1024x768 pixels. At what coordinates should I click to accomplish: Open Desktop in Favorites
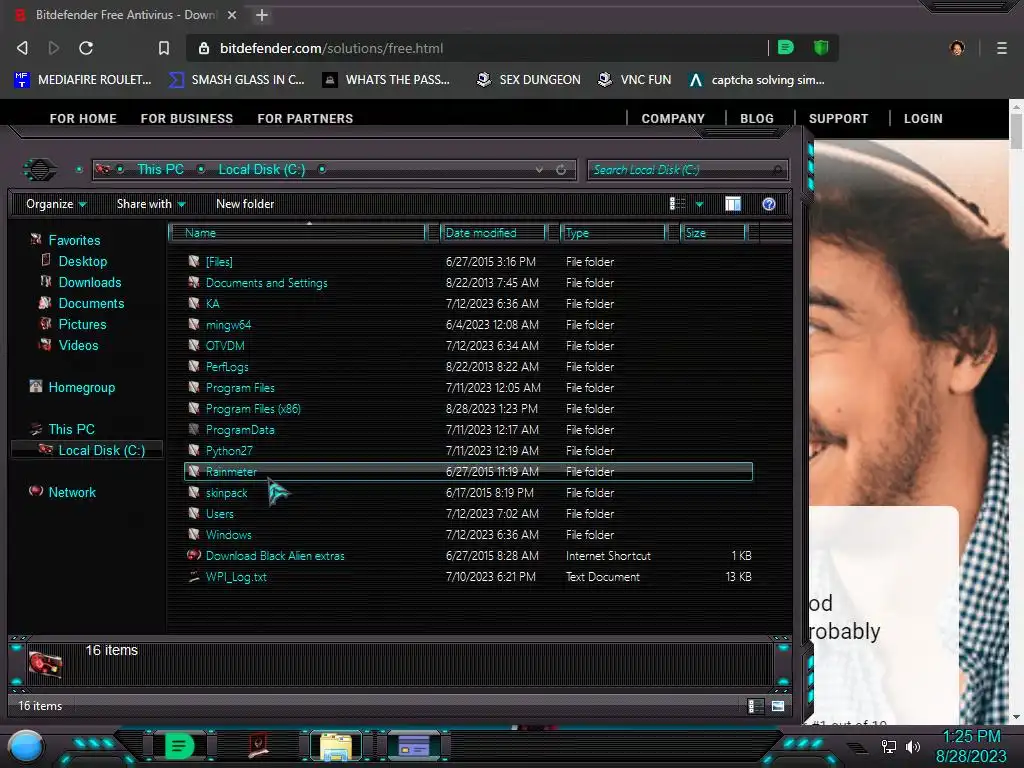(83, 261)
